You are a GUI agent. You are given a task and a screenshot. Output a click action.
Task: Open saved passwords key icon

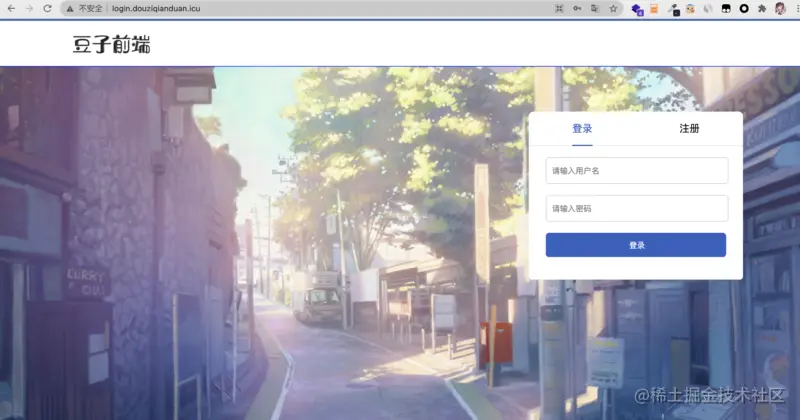[577, 9]
